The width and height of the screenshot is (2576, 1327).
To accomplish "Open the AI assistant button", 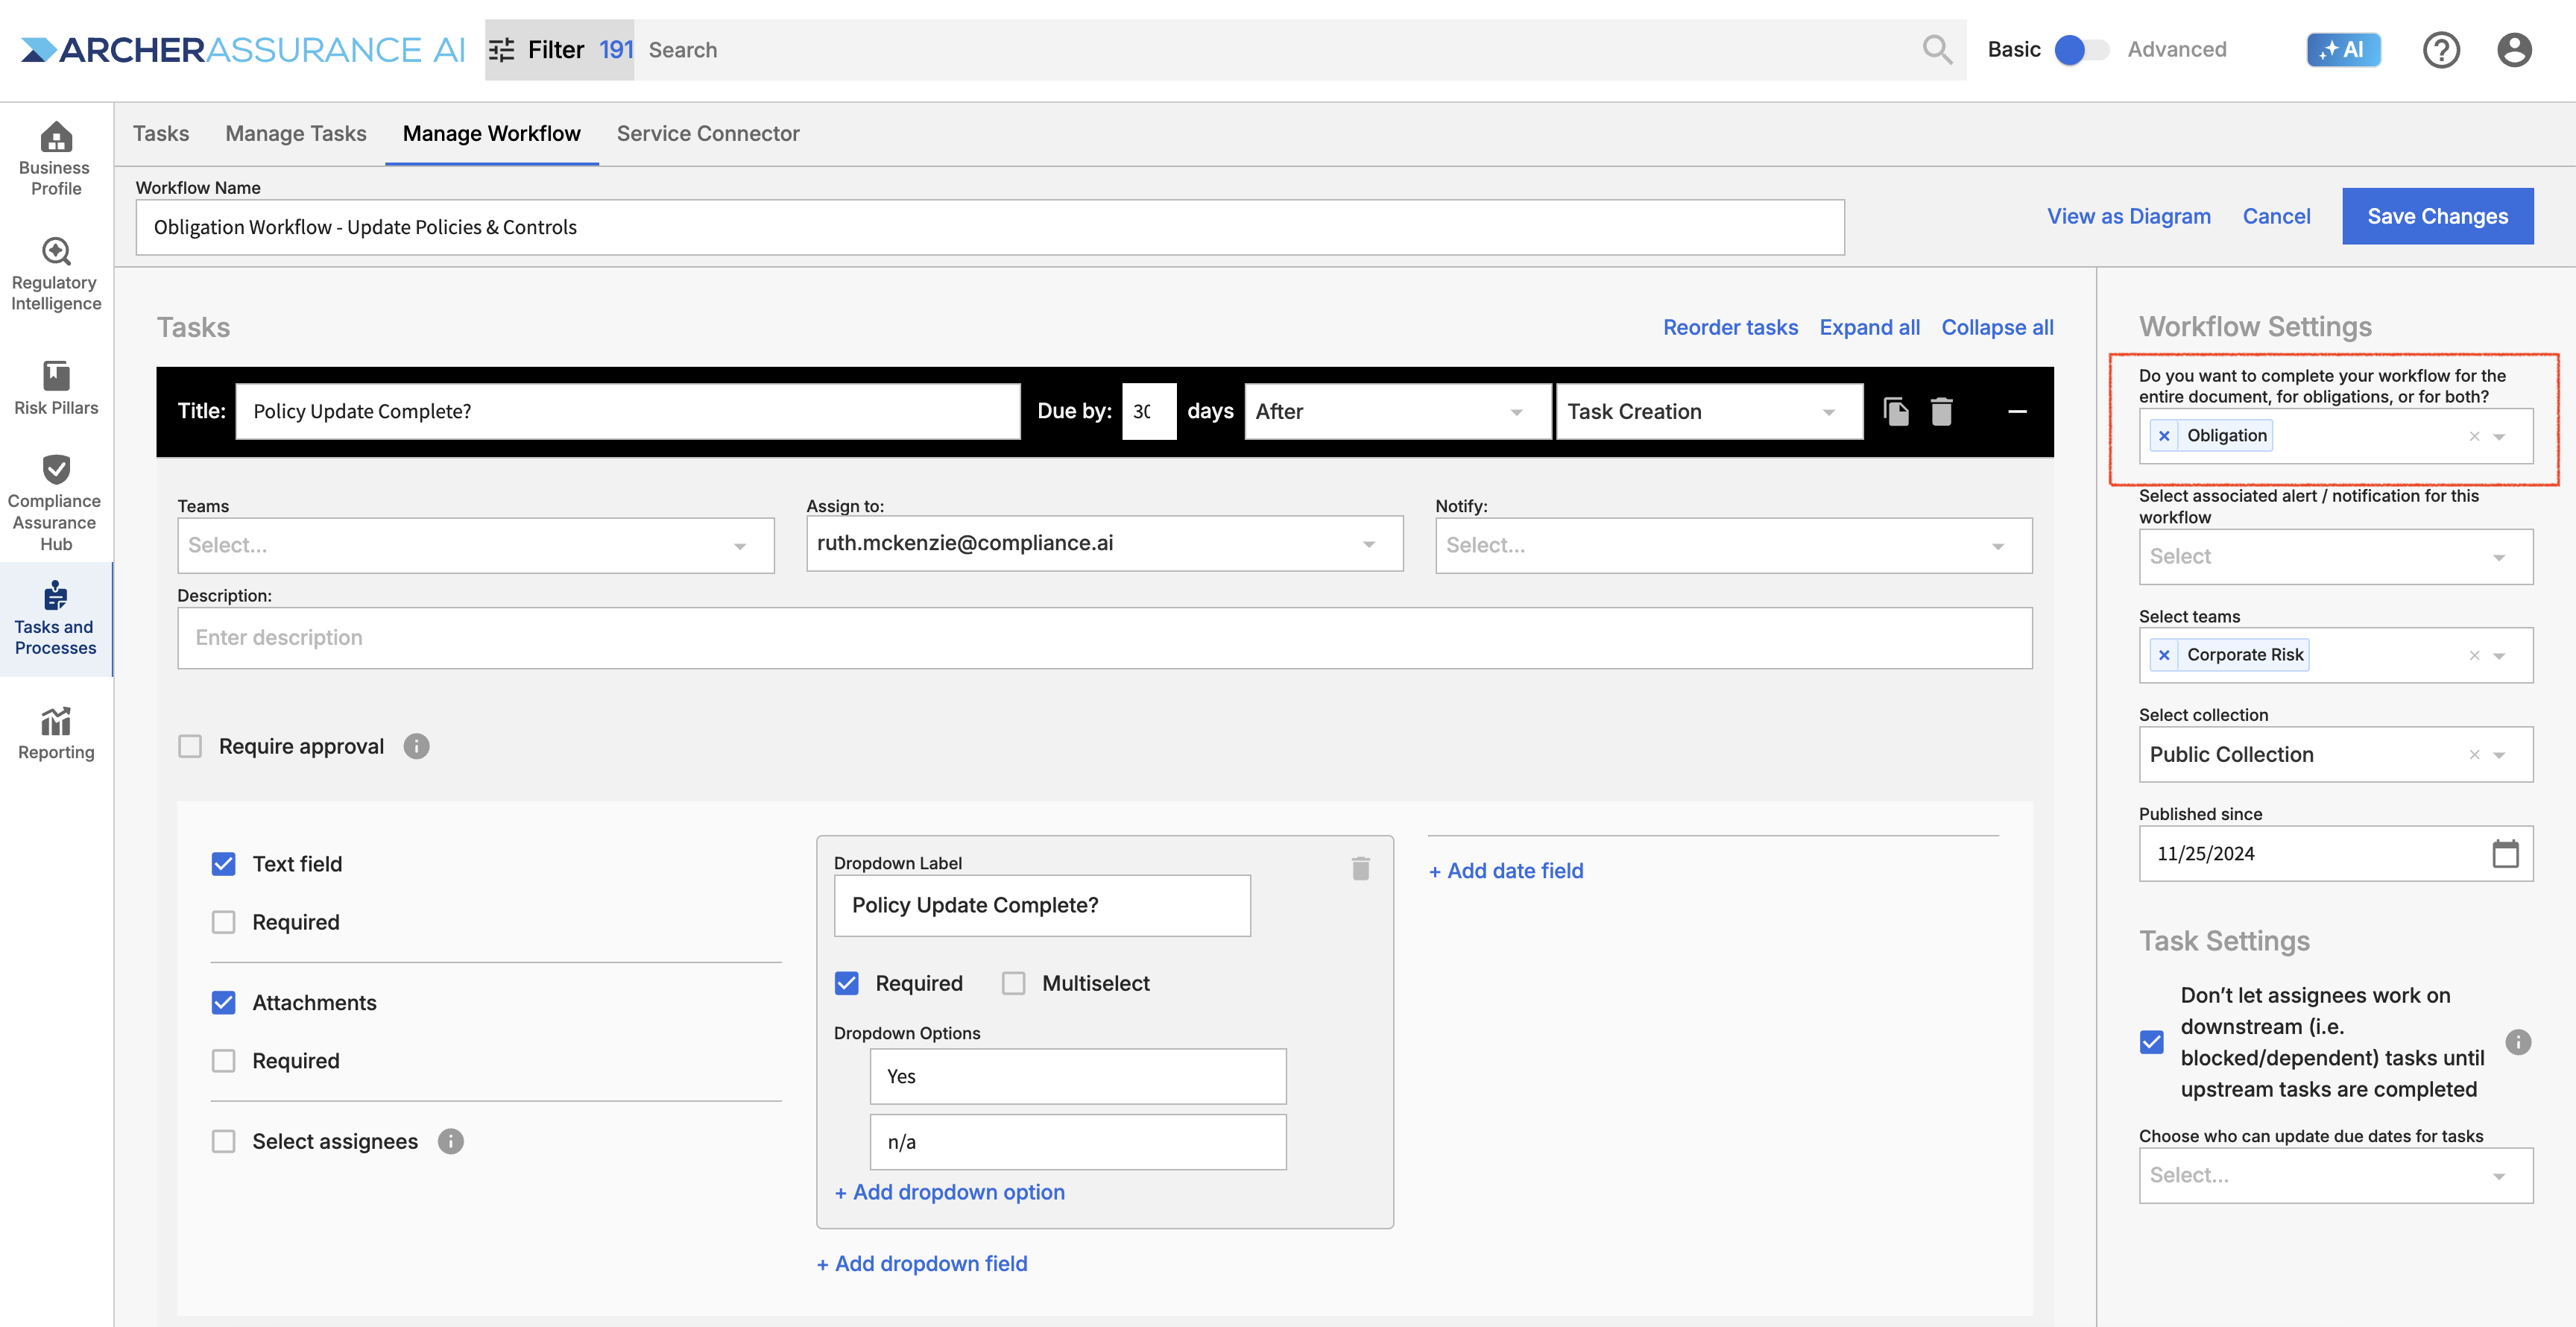I will [2343, 49].
